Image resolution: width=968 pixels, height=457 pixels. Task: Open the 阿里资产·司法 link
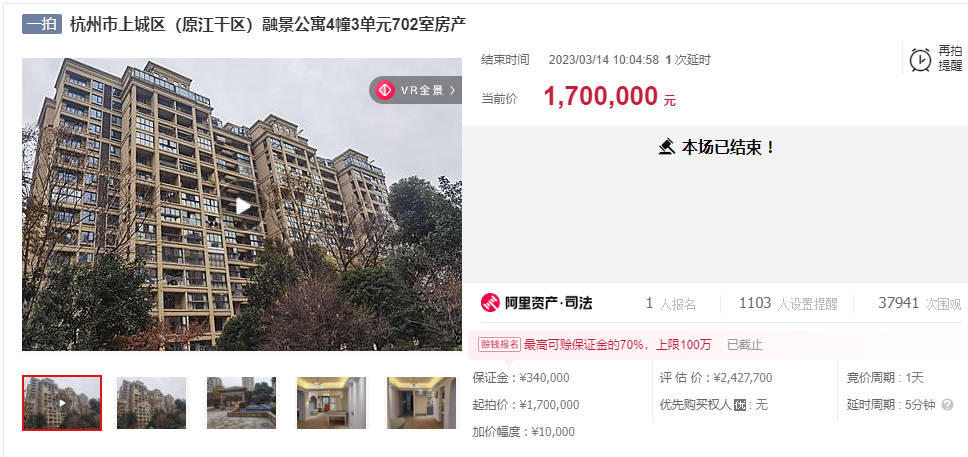pyautogui.click(x=536, y=303)
